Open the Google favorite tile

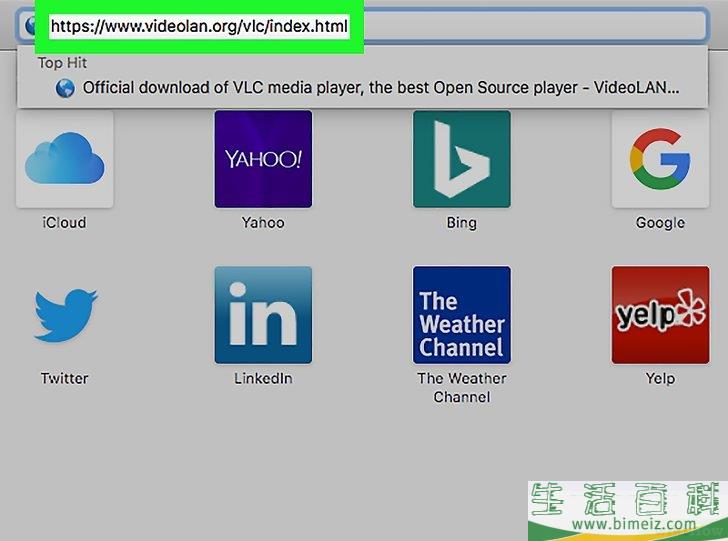pos(660,159)
